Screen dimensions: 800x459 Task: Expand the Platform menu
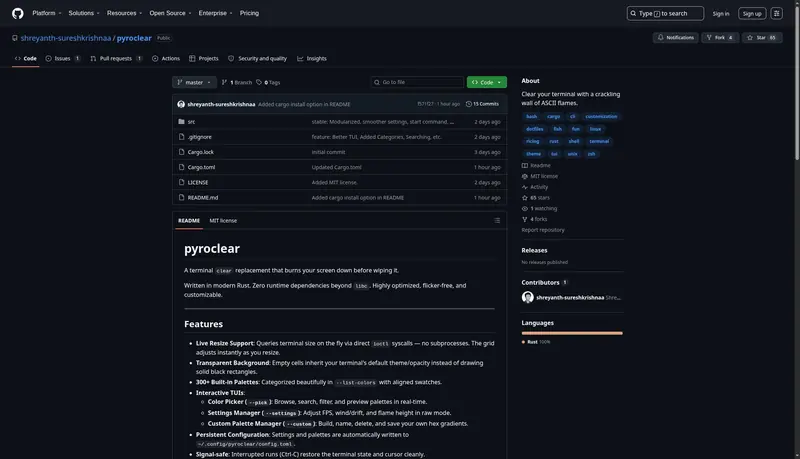tap(46, 13)
